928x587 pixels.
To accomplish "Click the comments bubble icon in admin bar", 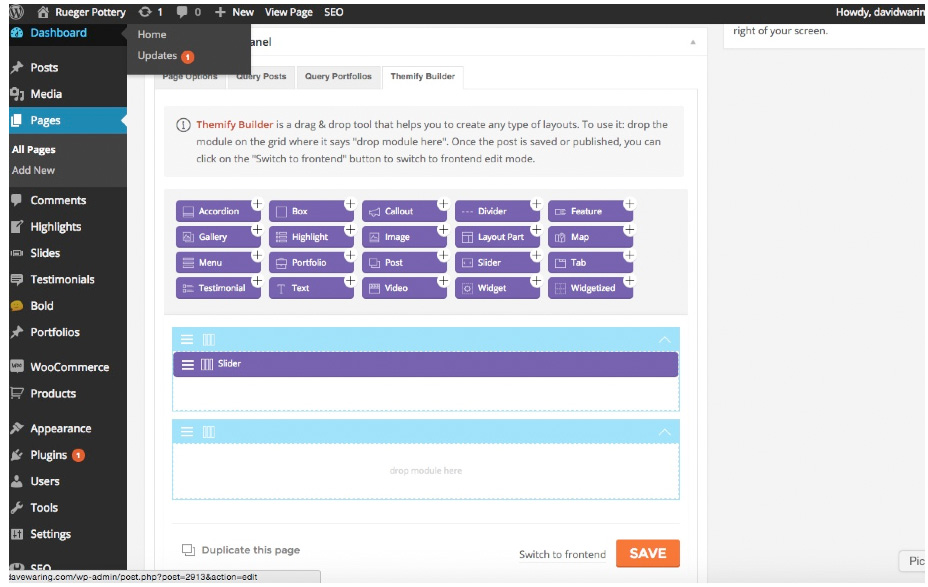I will [x=181, y=12].
